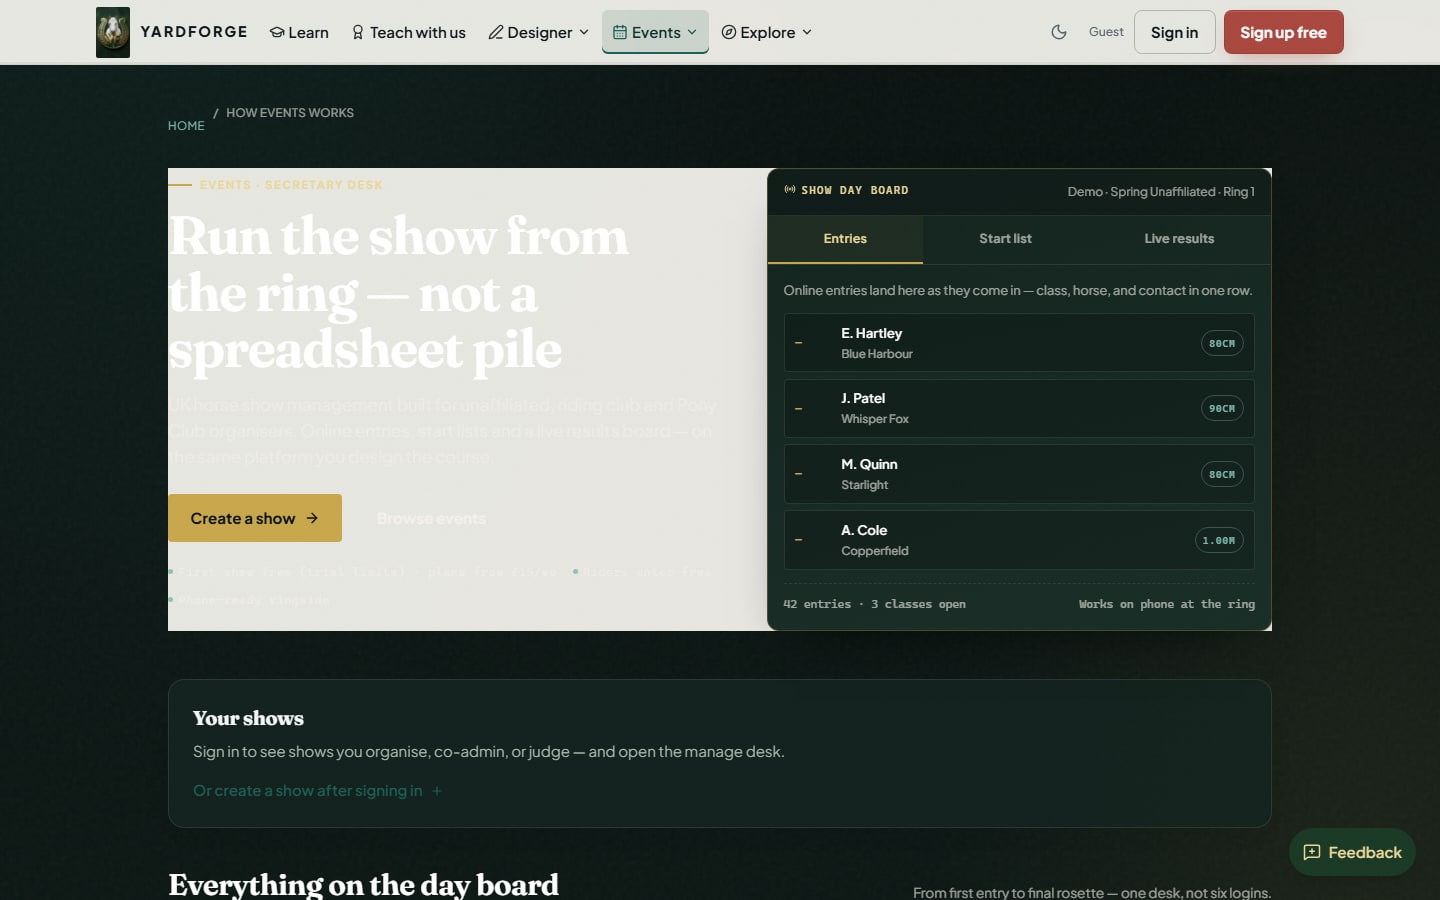Viewport: 1440px width, 900px height.
Task: Click the YARDFORGE brand name text
Action: pos(194,32)
